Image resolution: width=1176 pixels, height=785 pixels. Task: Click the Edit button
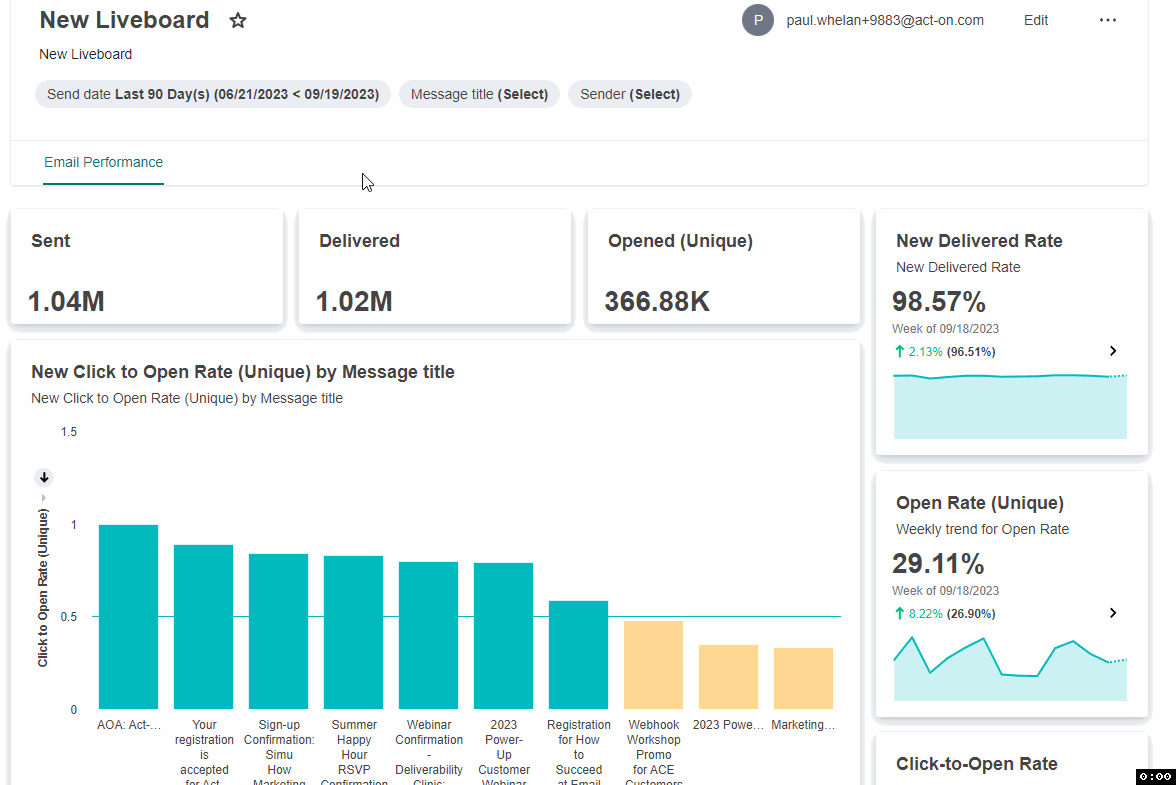(x=1036, y=20)
